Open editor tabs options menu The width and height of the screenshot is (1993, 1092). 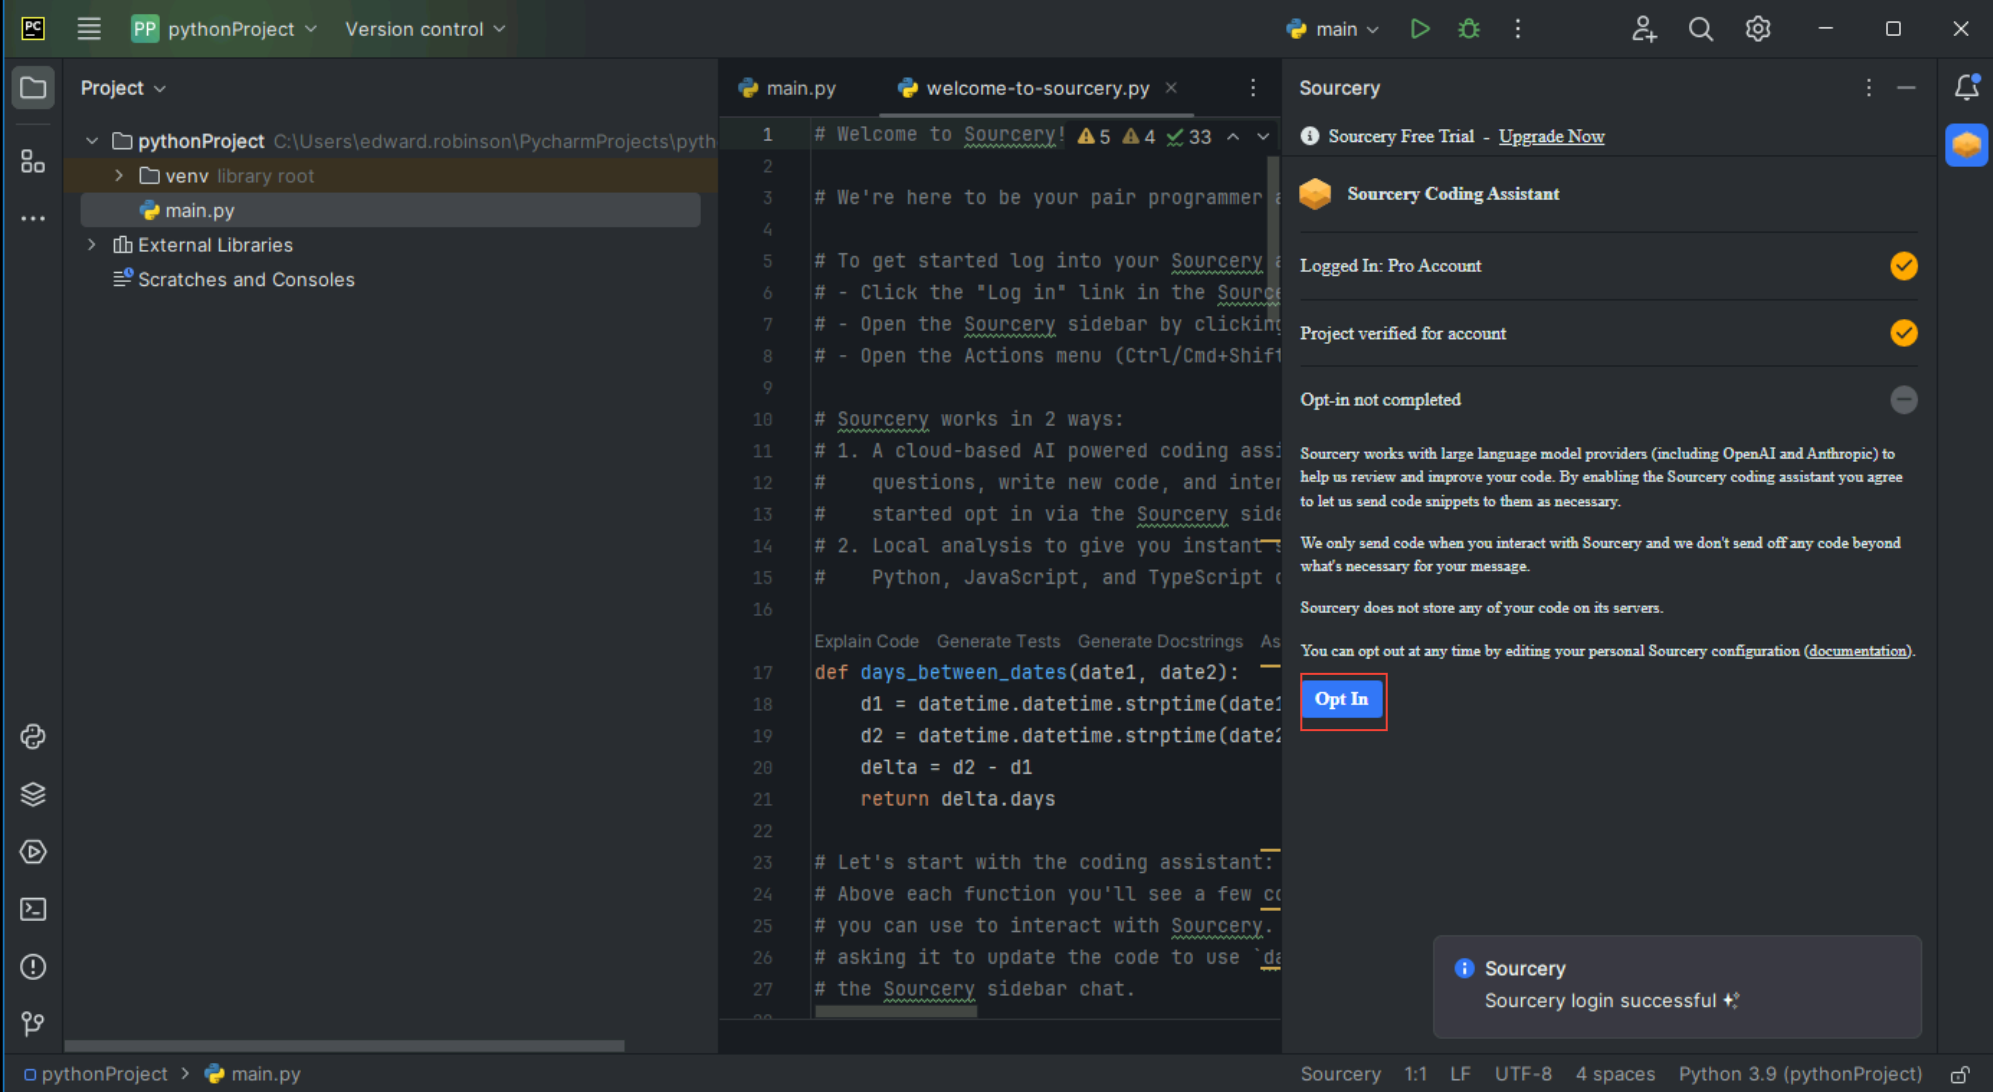click(x=1252, y=88)
